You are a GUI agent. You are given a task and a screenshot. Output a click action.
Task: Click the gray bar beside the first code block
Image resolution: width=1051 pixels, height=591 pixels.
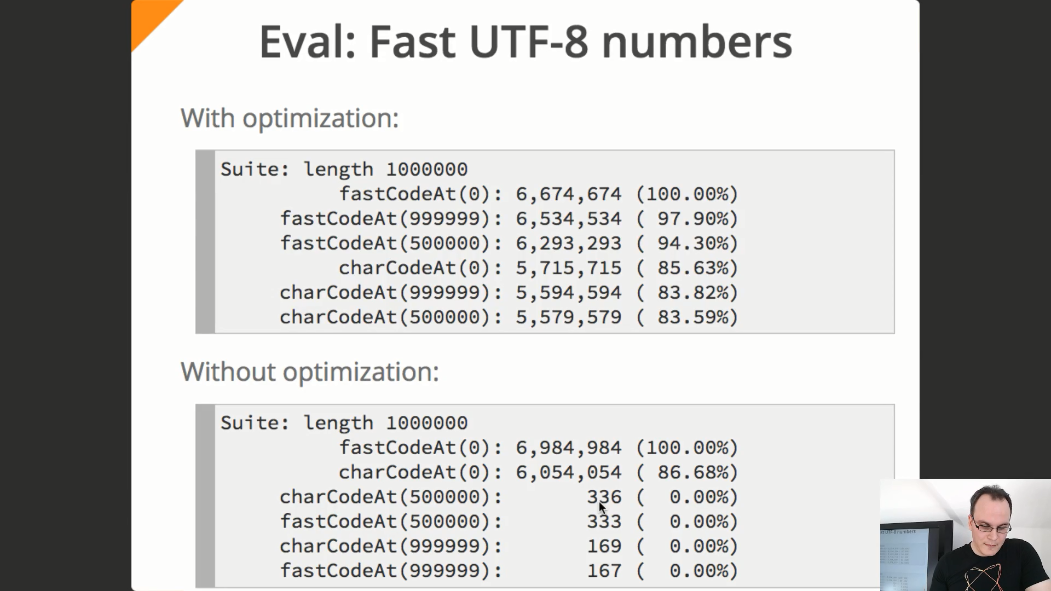pyautogui.click(x=206, y=242)
